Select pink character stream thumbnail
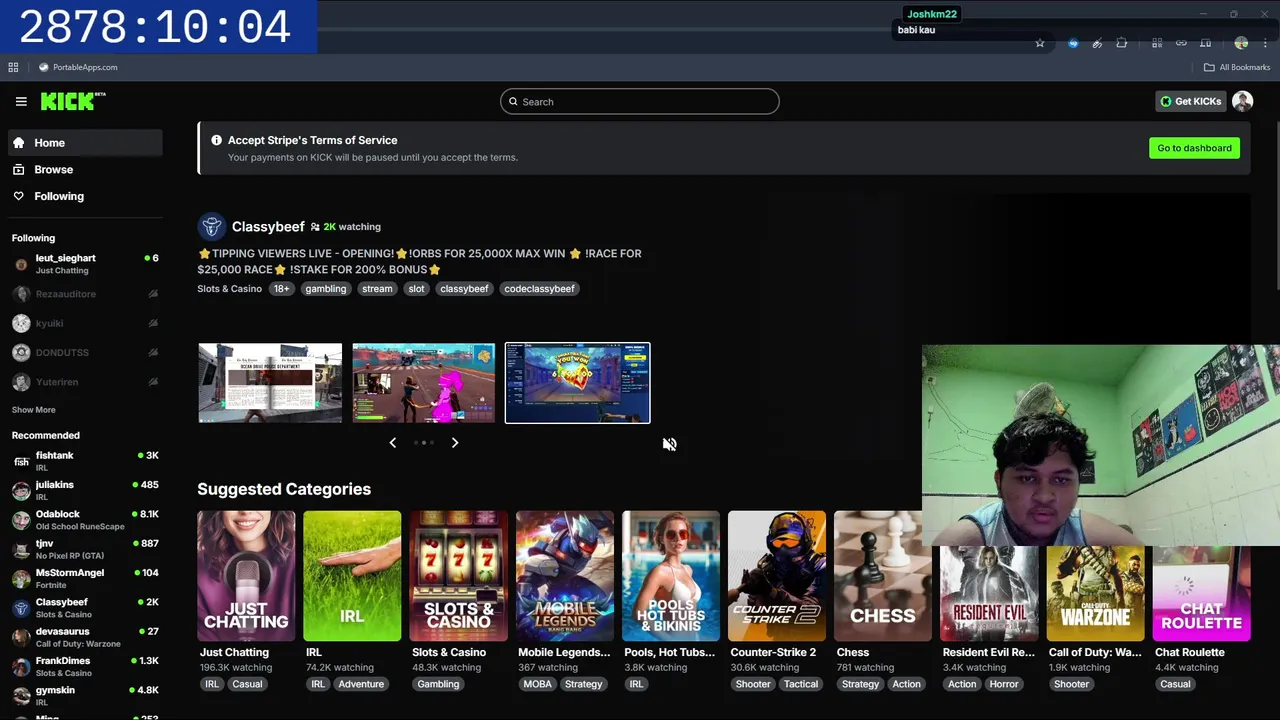Viewport: 1280px width, 720px height. (x=423, y=383)
